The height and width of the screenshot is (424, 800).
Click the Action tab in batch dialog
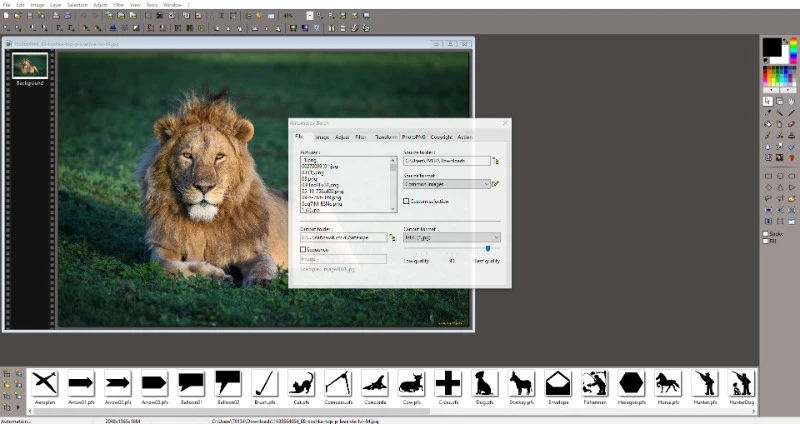coord(465,136)
